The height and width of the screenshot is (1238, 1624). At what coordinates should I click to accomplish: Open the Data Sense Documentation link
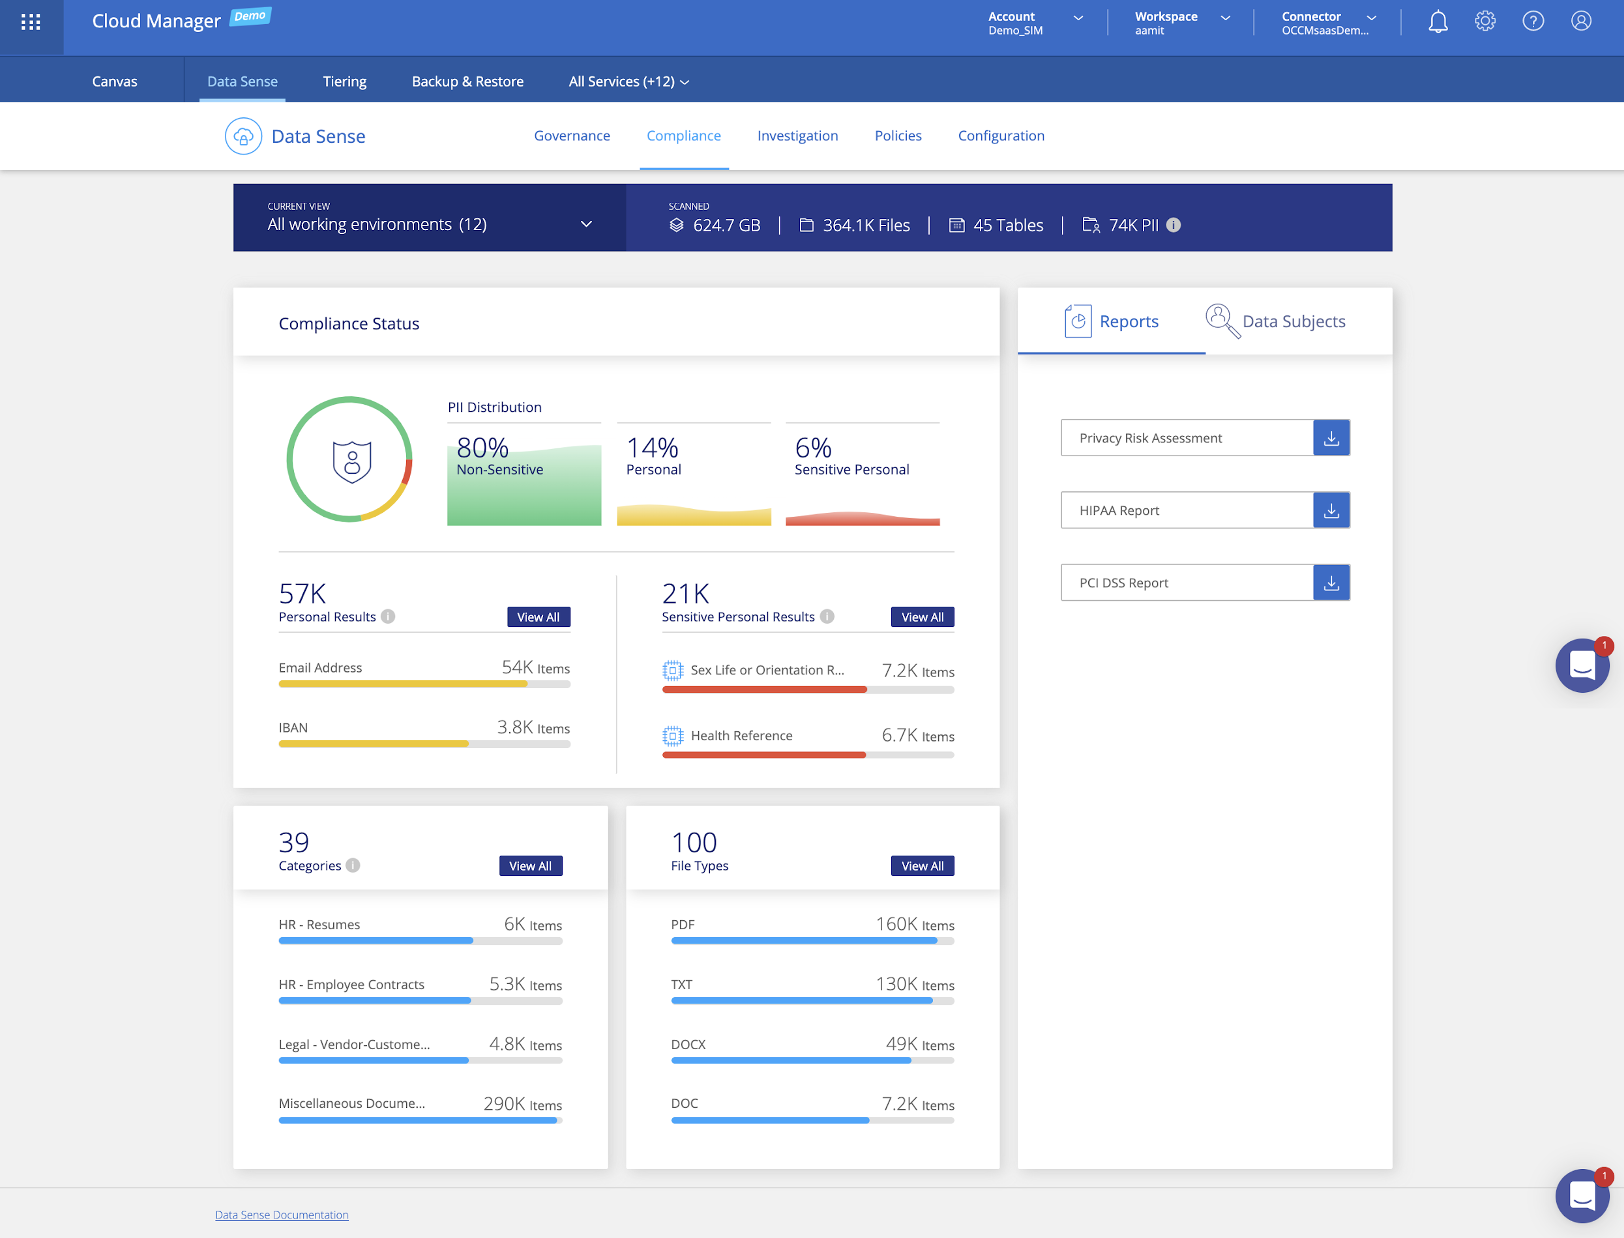point(282,1215)
